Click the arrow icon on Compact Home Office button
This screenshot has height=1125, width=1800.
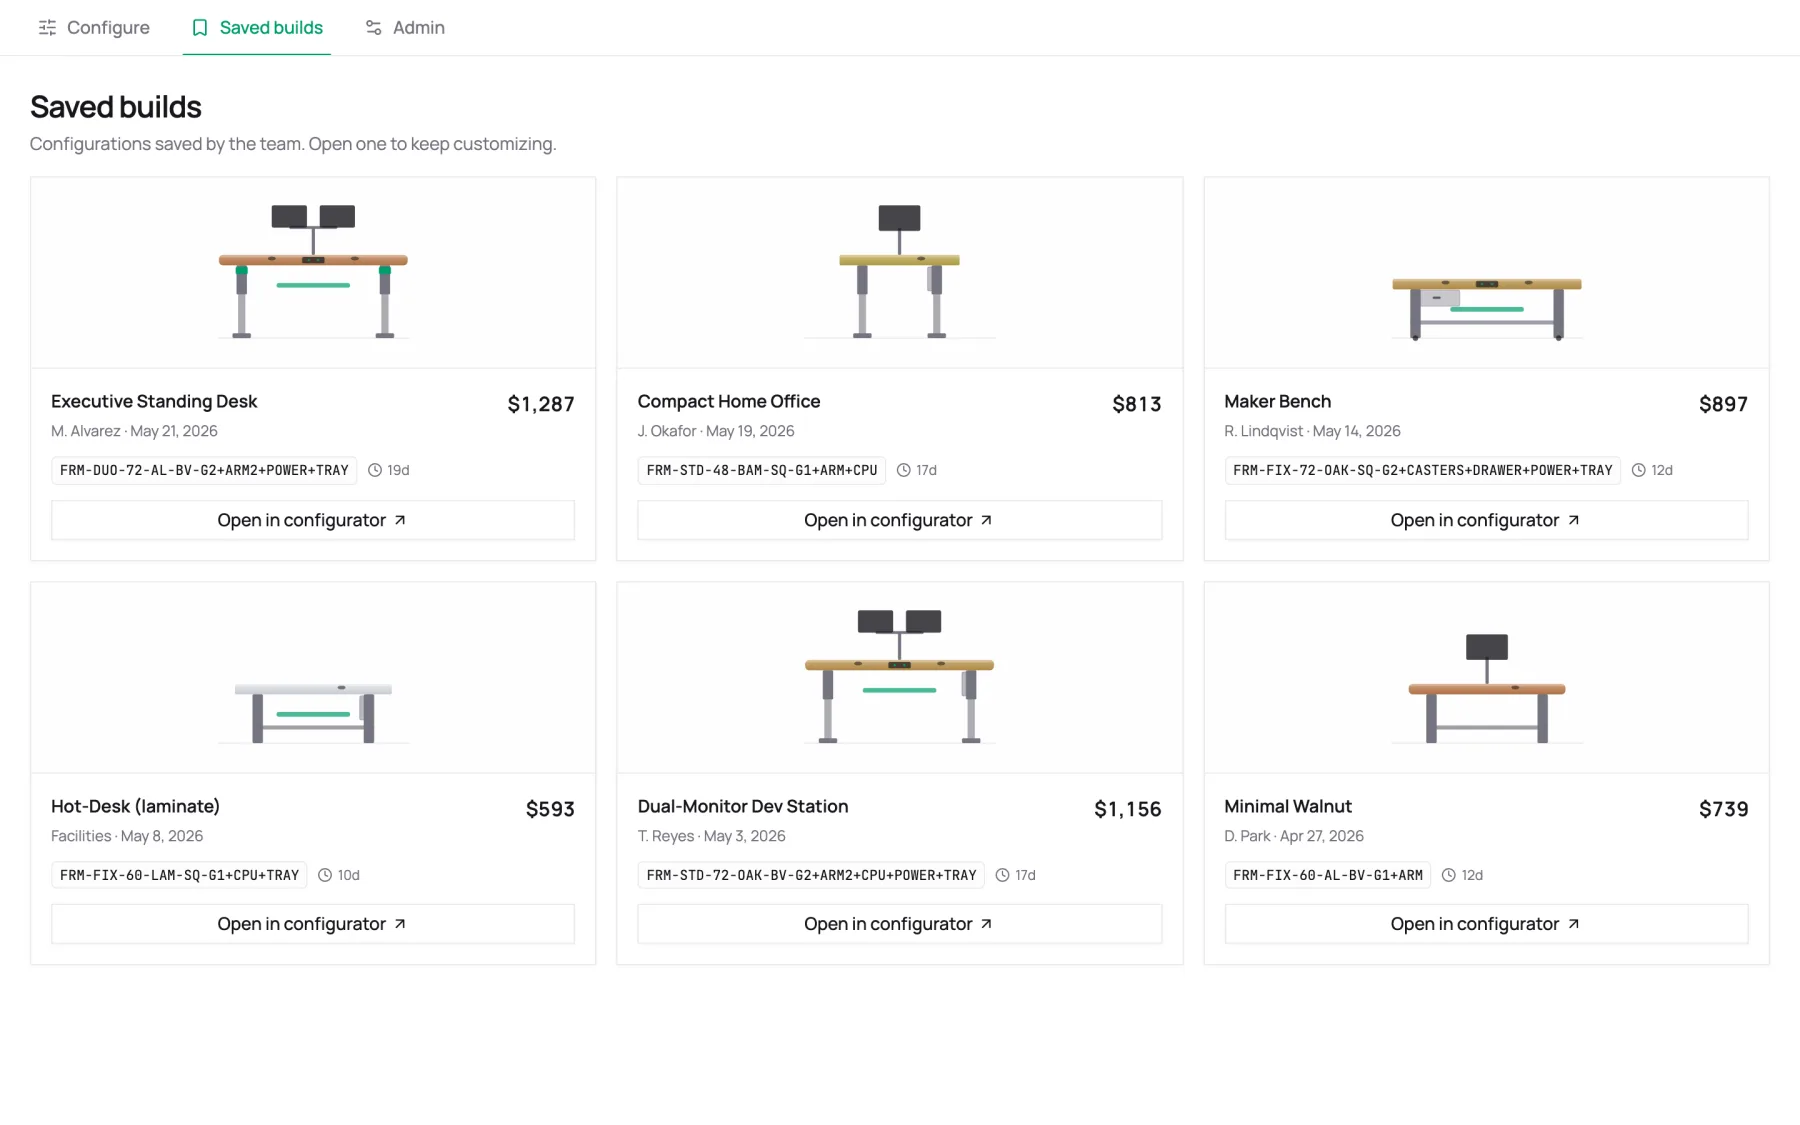pyautogui.click(x=986, y=520)
